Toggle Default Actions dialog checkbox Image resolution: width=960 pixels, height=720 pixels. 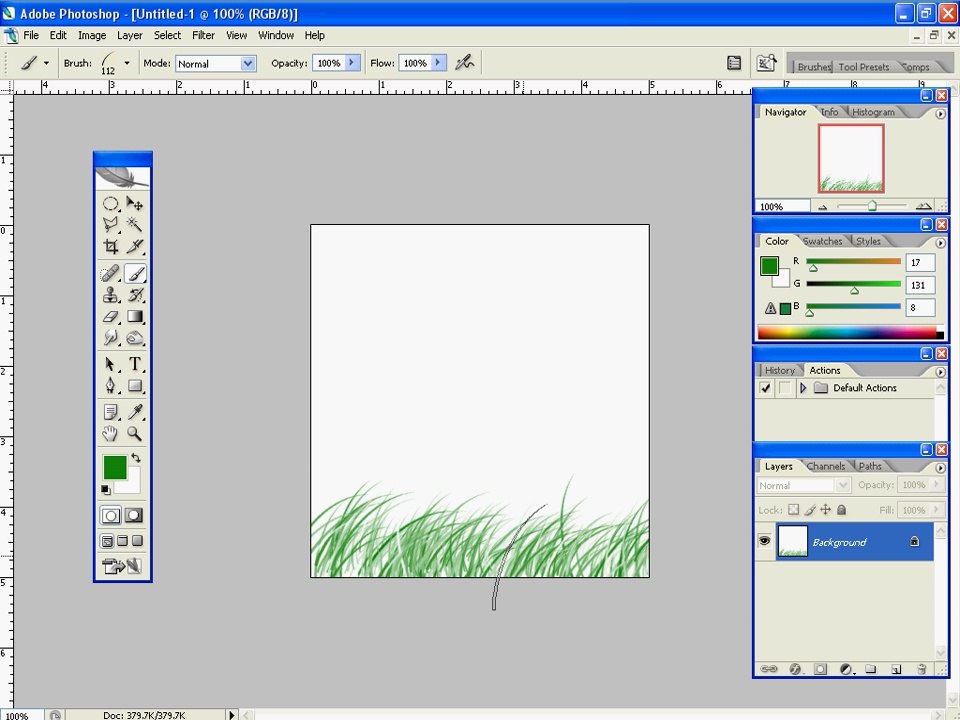(784, 388)
